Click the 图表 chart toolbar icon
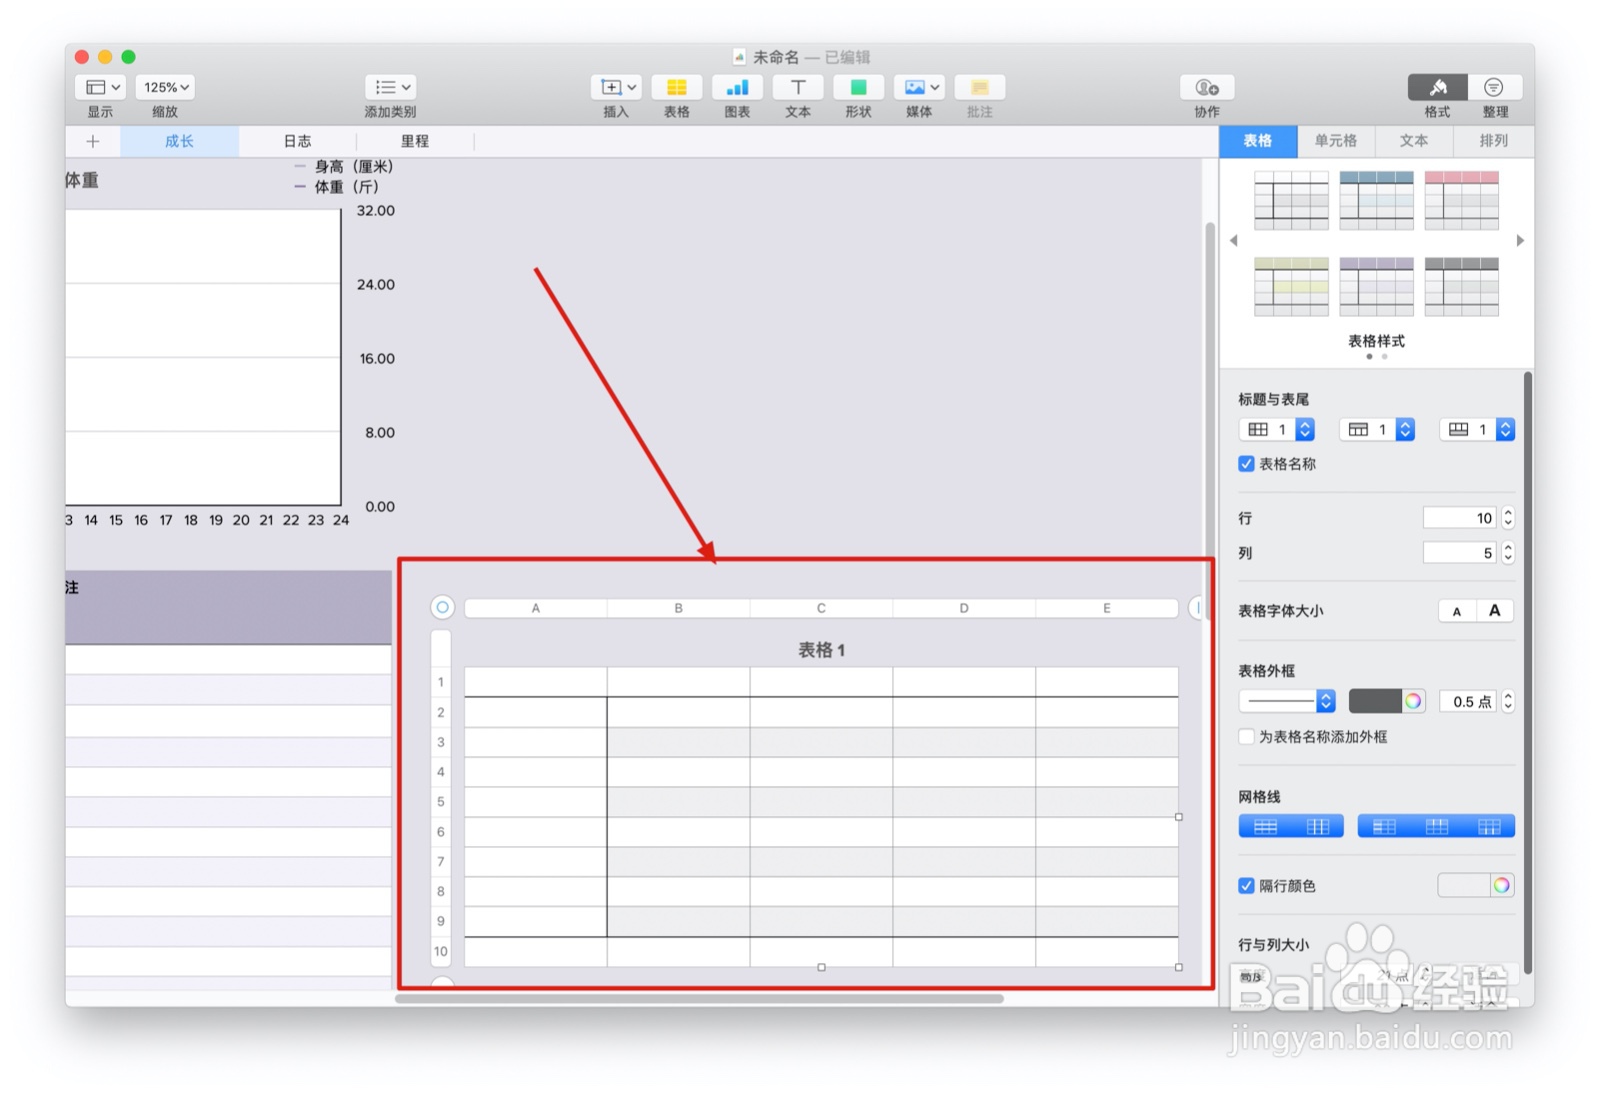The height and width of the screenshot is (1093, 1600). tap(737, 87)
